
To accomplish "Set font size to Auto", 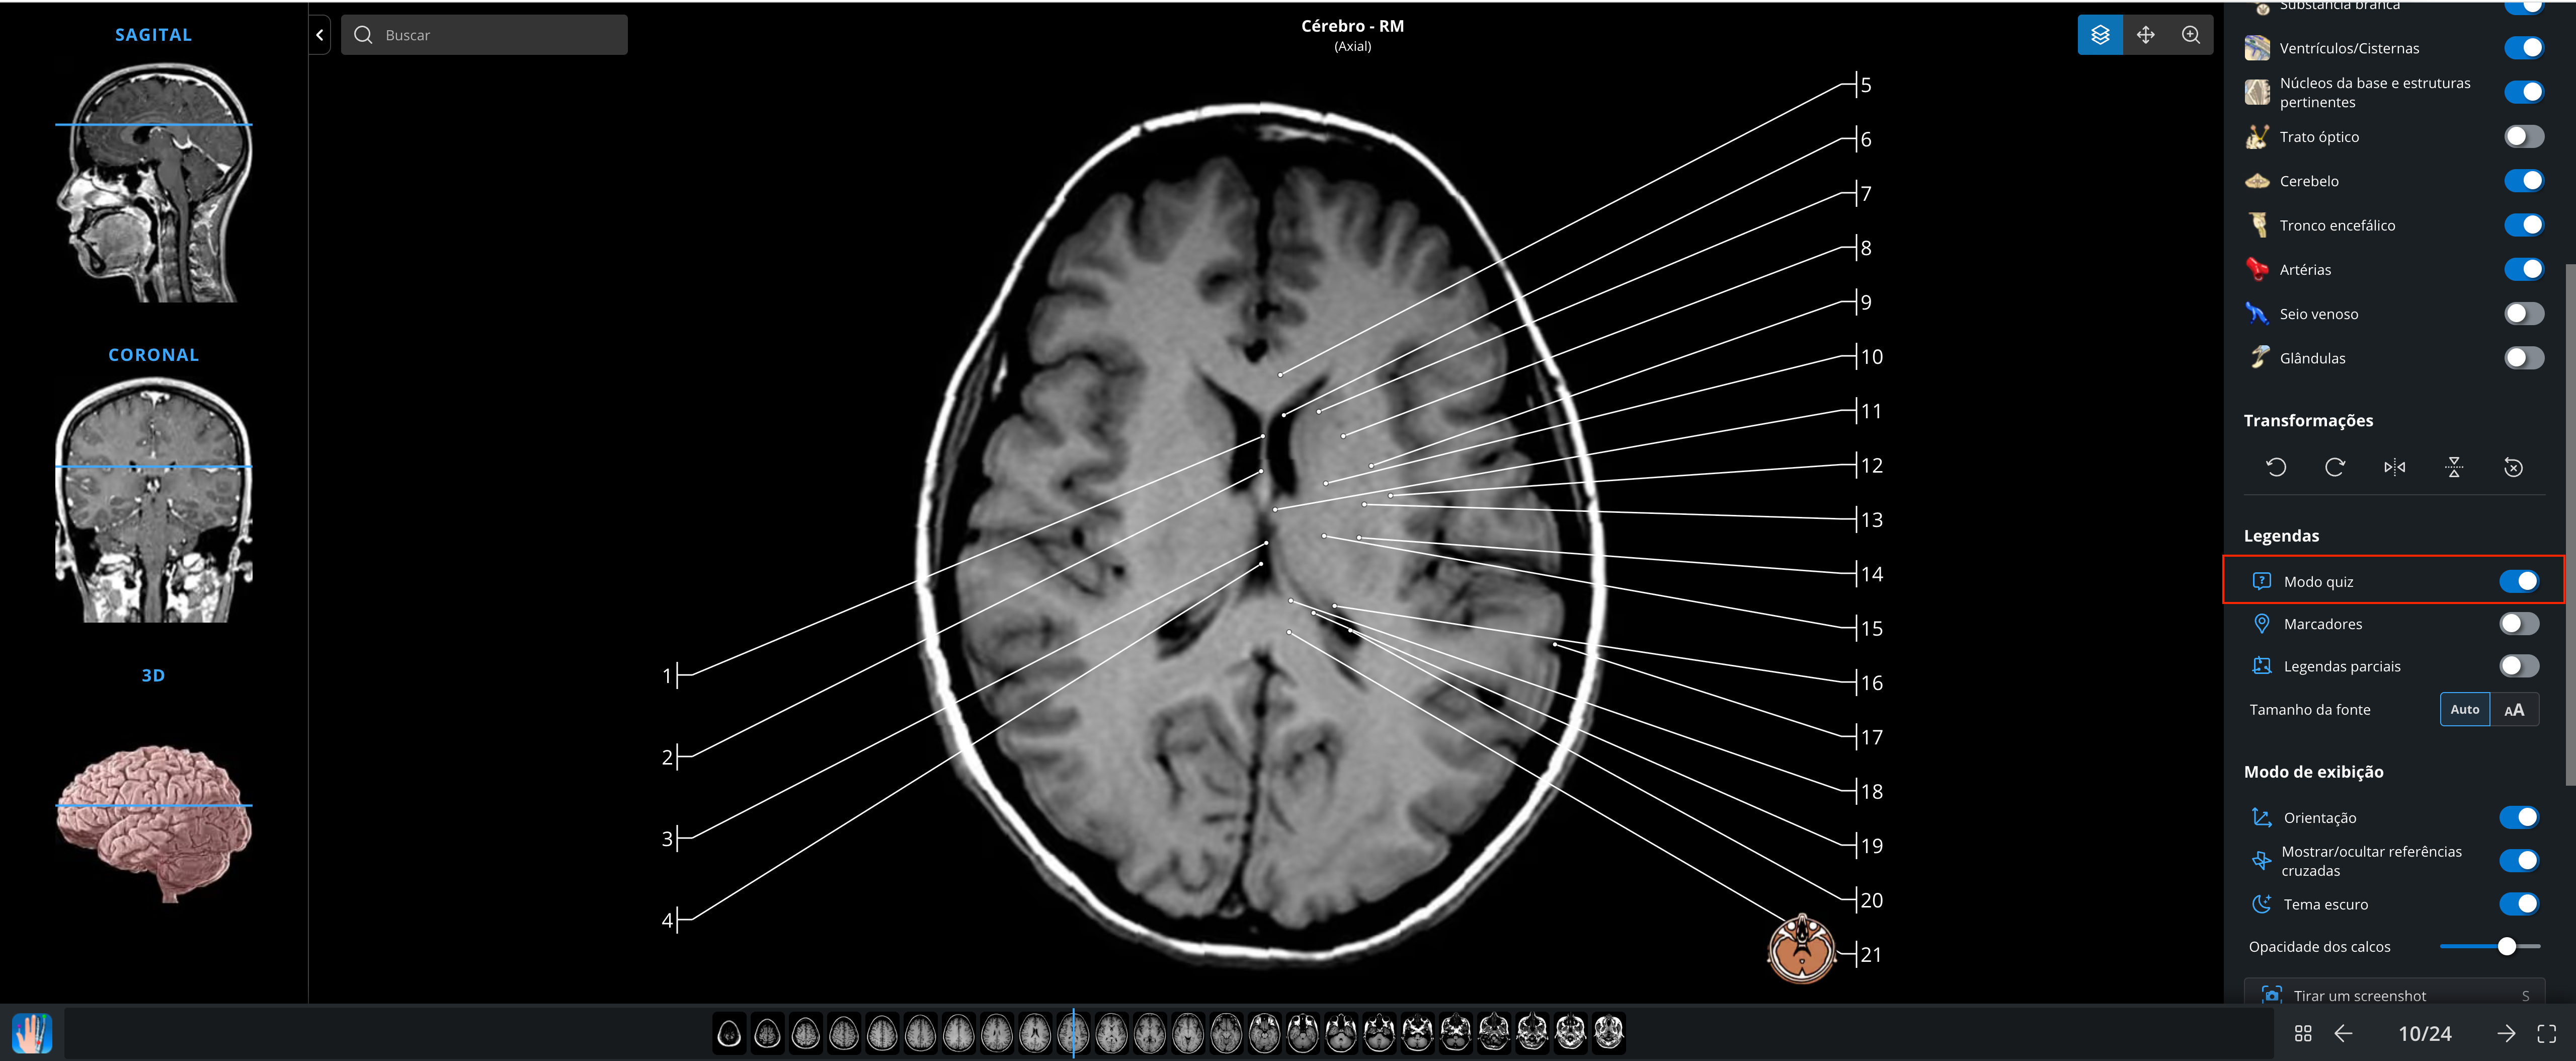I will pyautogui.click(x=2465, y=709).
